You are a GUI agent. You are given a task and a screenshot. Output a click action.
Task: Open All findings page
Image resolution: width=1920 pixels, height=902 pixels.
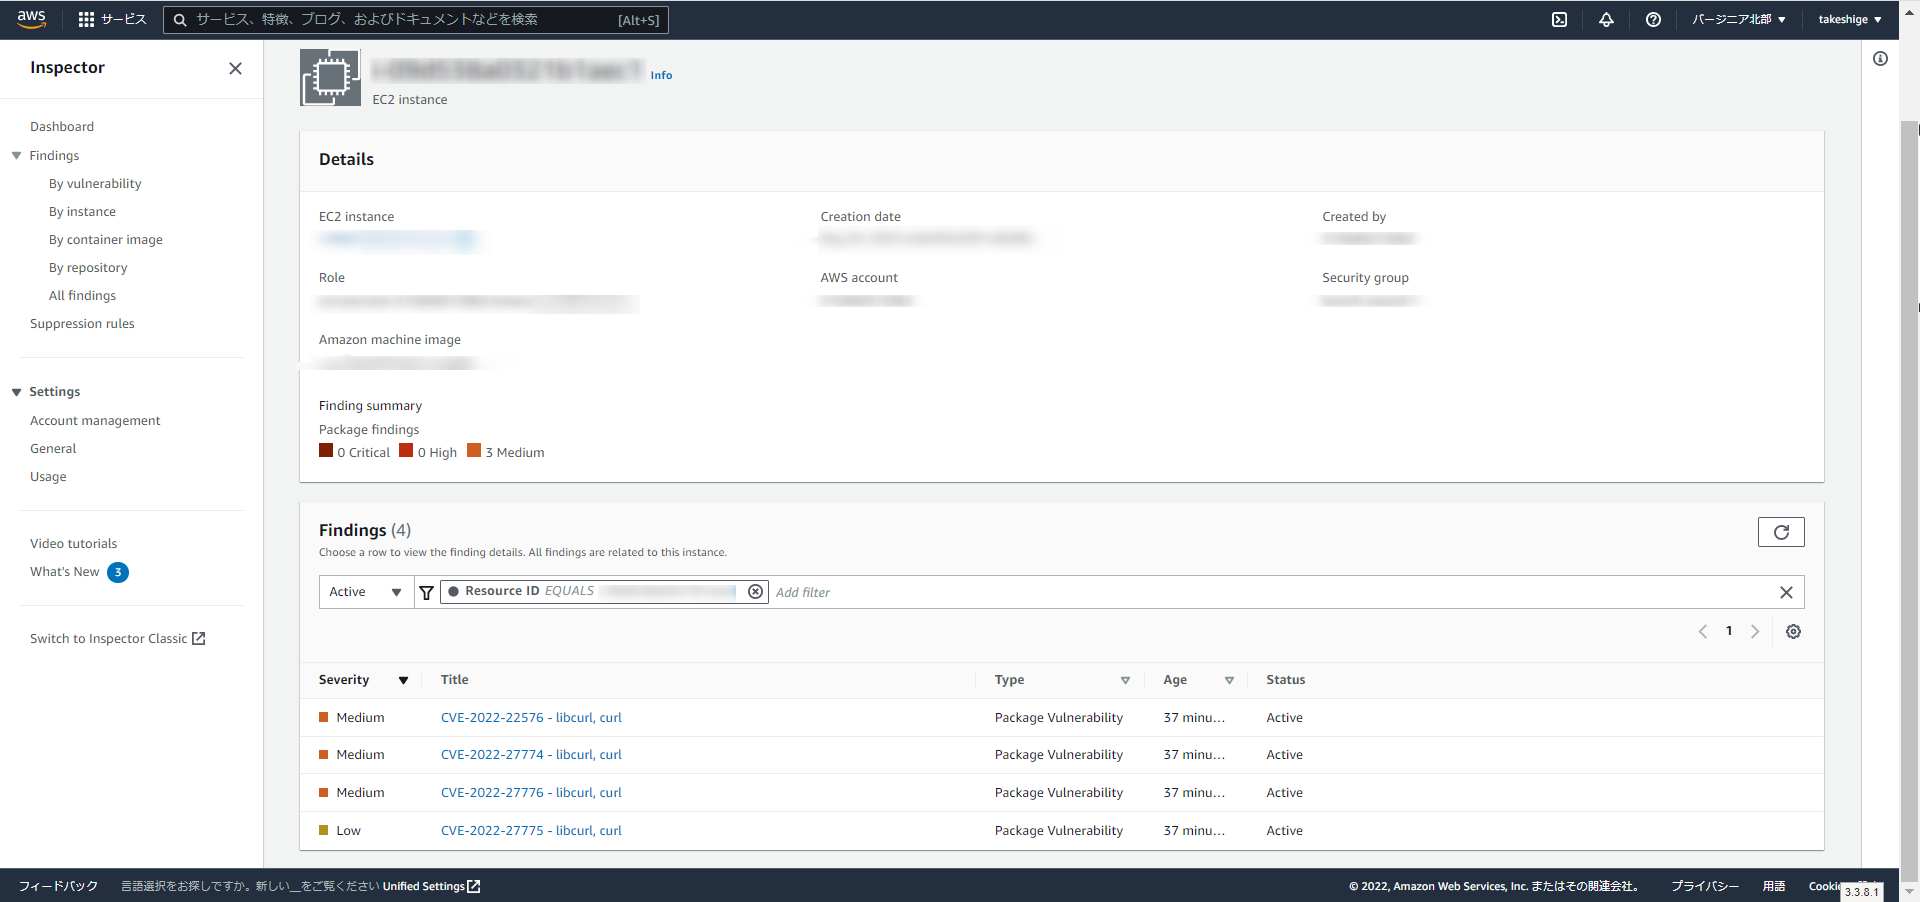coord(82,296)
